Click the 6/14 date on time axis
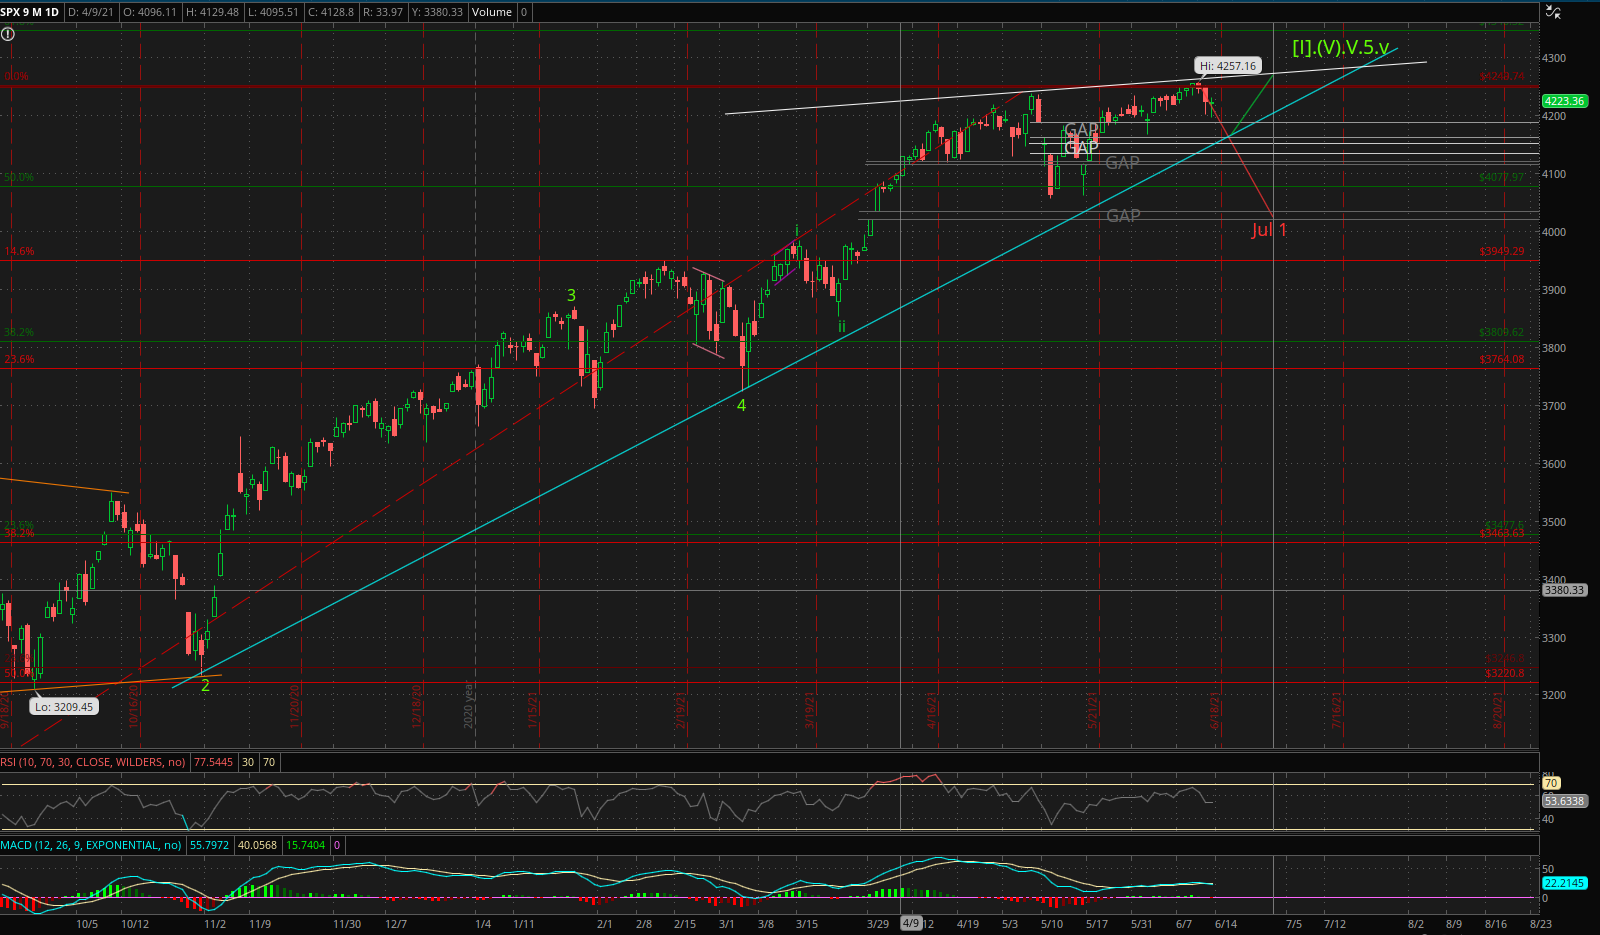 [x=1226, y=923]
